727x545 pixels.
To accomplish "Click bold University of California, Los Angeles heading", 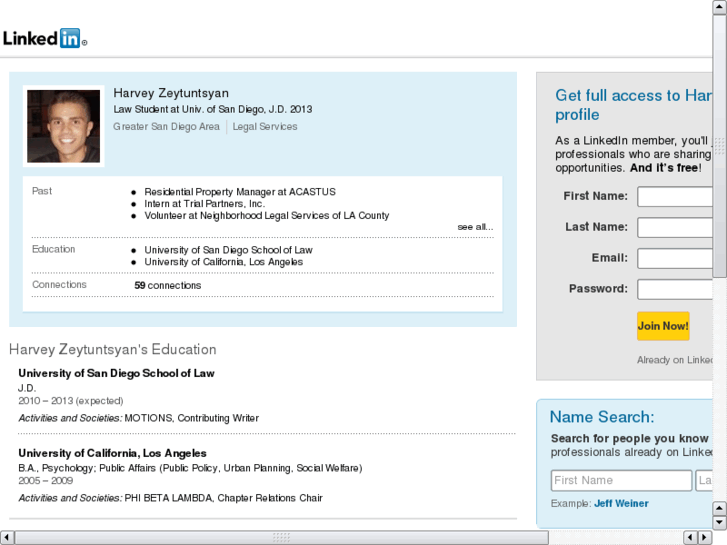I will click(112, 453).
